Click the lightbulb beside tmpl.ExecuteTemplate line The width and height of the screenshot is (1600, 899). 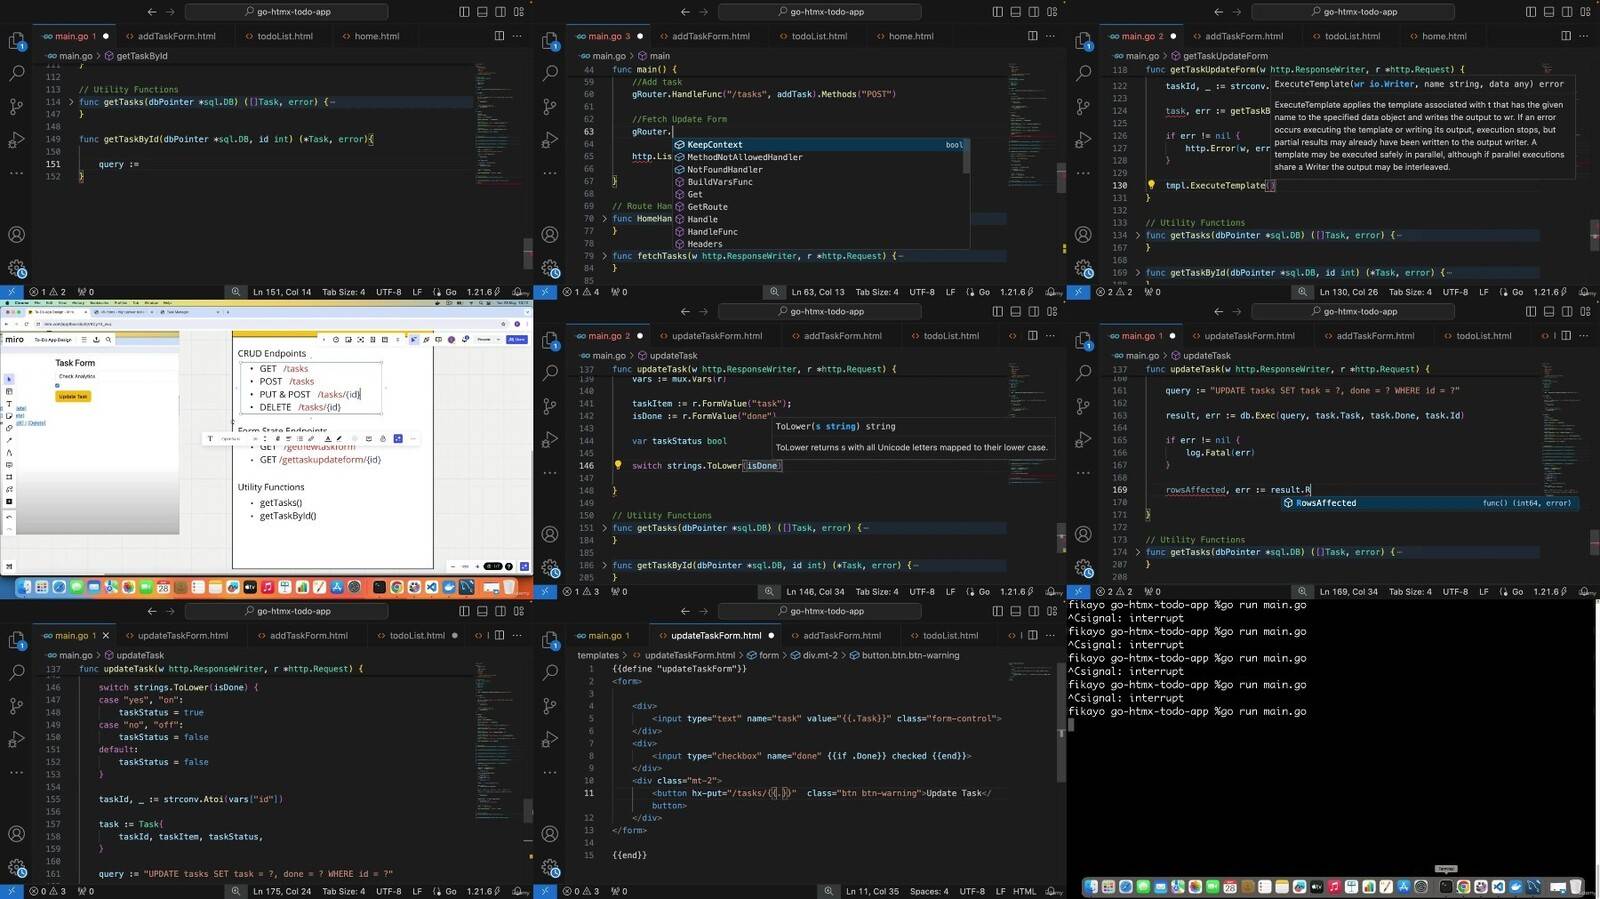click(1151, 185)
